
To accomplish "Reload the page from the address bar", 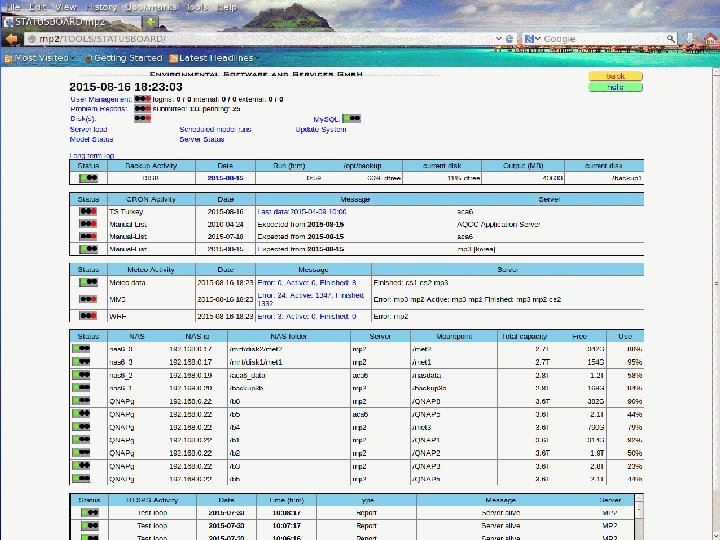I will pyautogui.click(x=510, y=39).
